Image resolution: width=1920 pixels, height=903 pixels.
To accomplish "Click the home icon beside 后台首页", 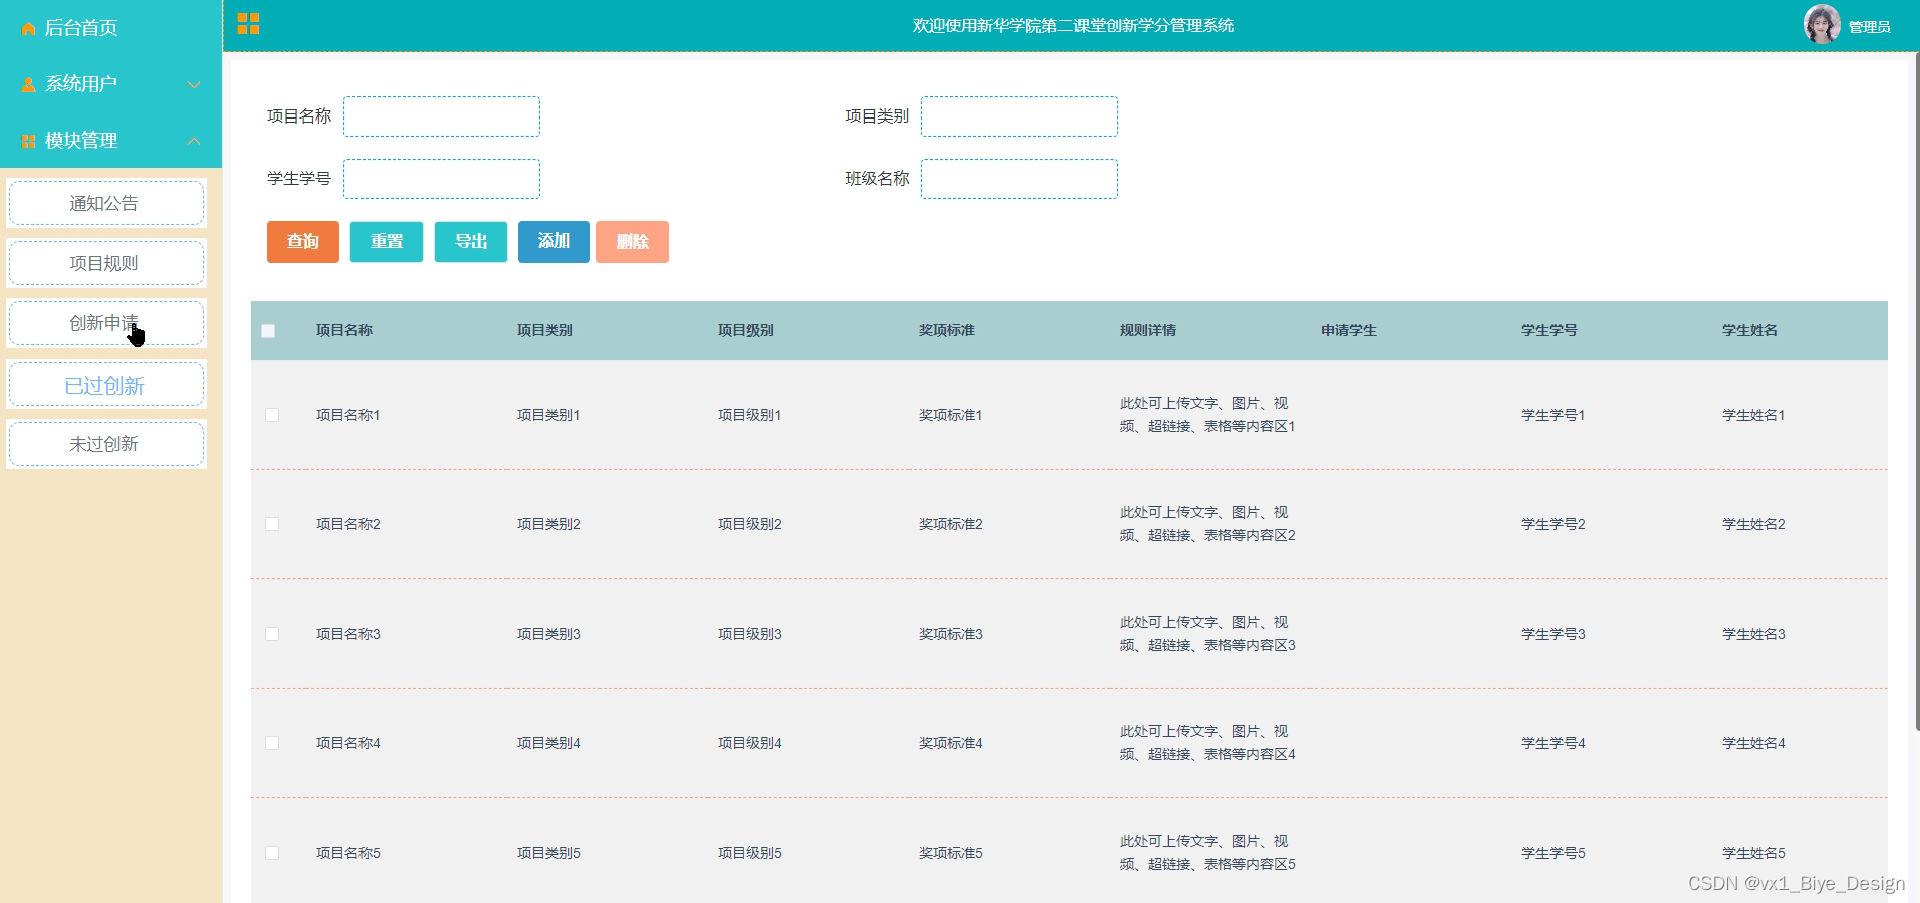I will [x=28, y=29].
